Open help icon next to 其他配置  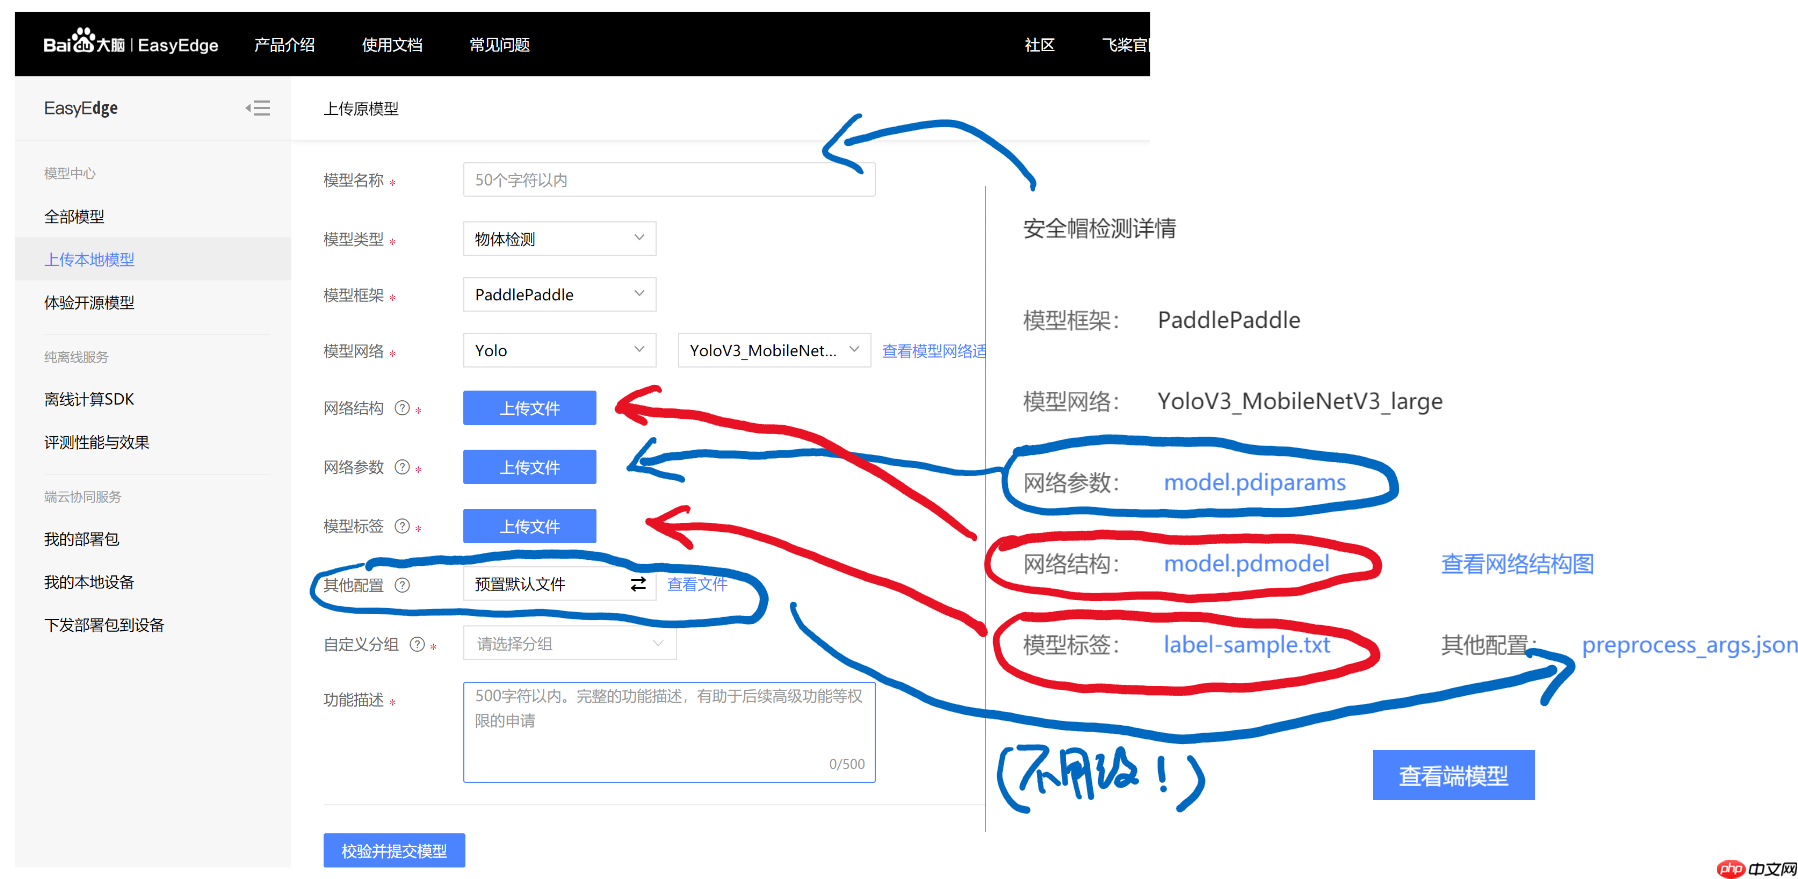(402, 585)
